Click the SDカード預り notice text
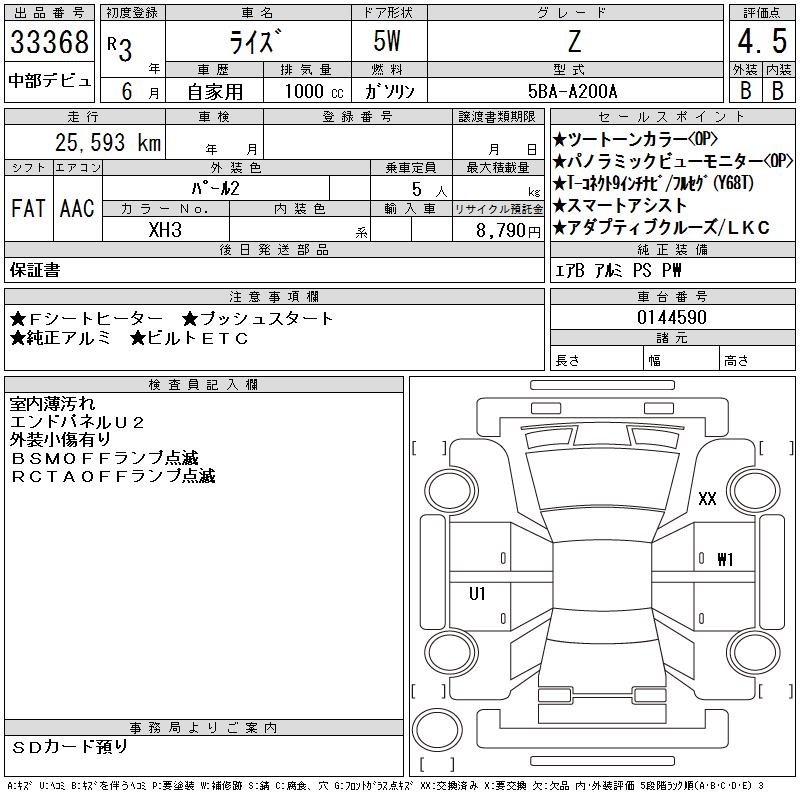This screenshot has height=800, width=800. pyautogui.click(x=69, y=746)
